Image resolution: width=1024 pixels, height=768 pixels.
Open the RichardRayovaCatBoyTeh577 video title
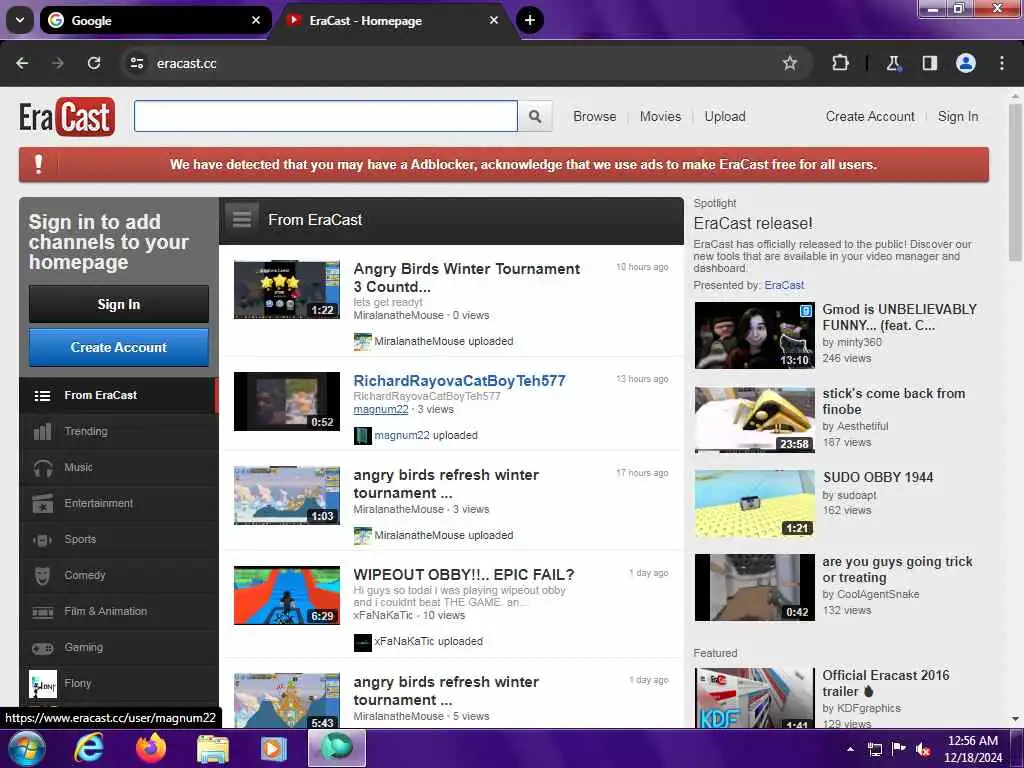pos(459,381)
